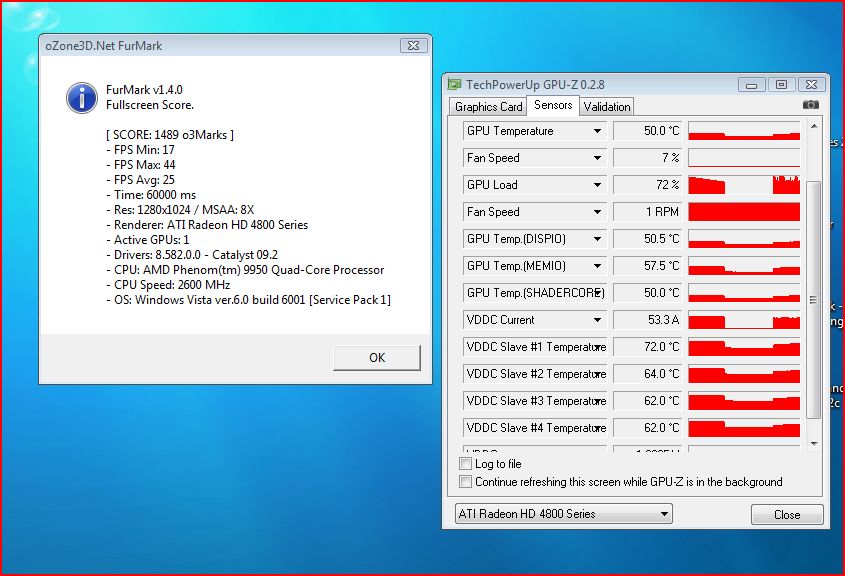Viewport: 845px width, 576px height.
Task: Click the GPU Temperature value 50.0 °C
Action: pos(648,131)
